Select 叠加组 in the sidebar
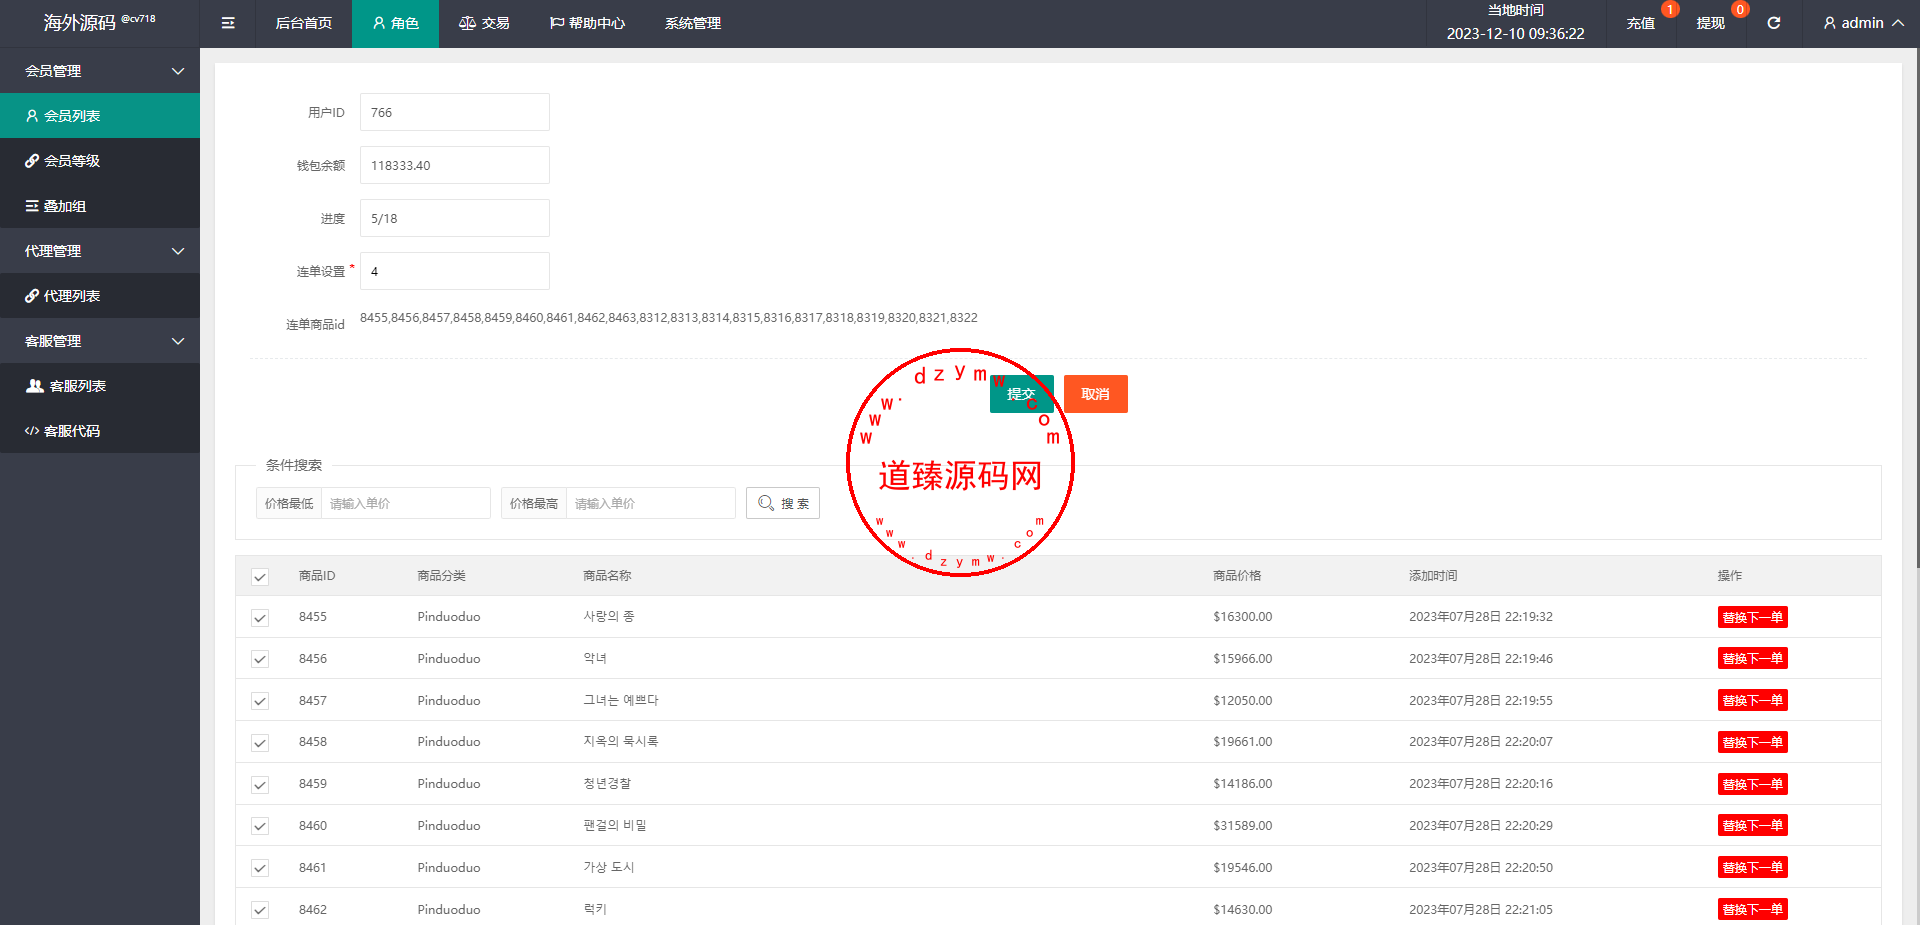The height and width of the screenshot is (925, 1920). 100,206
